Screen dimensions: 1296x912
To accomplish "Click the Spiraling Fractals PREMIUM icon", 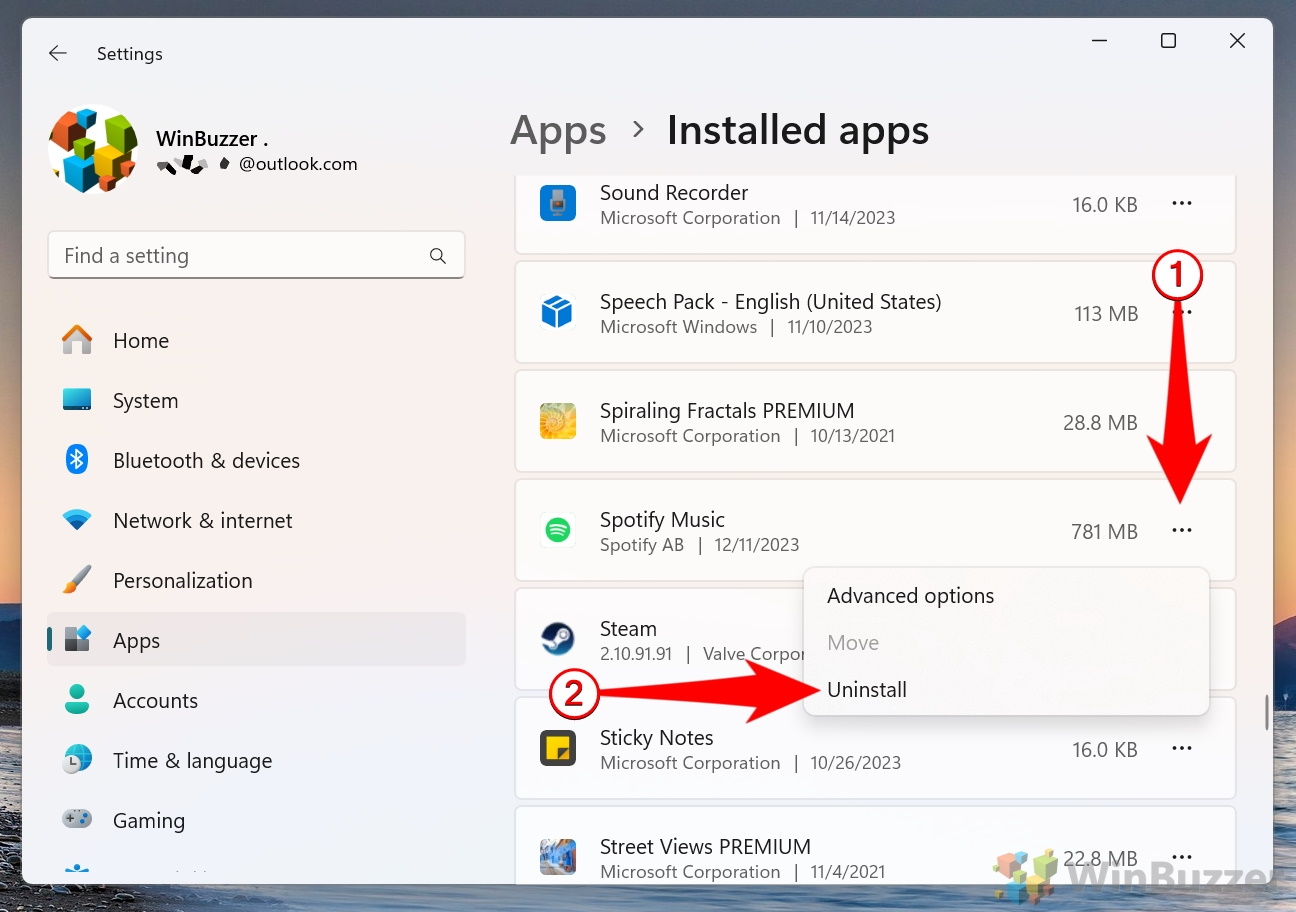I will pos(558,422).
